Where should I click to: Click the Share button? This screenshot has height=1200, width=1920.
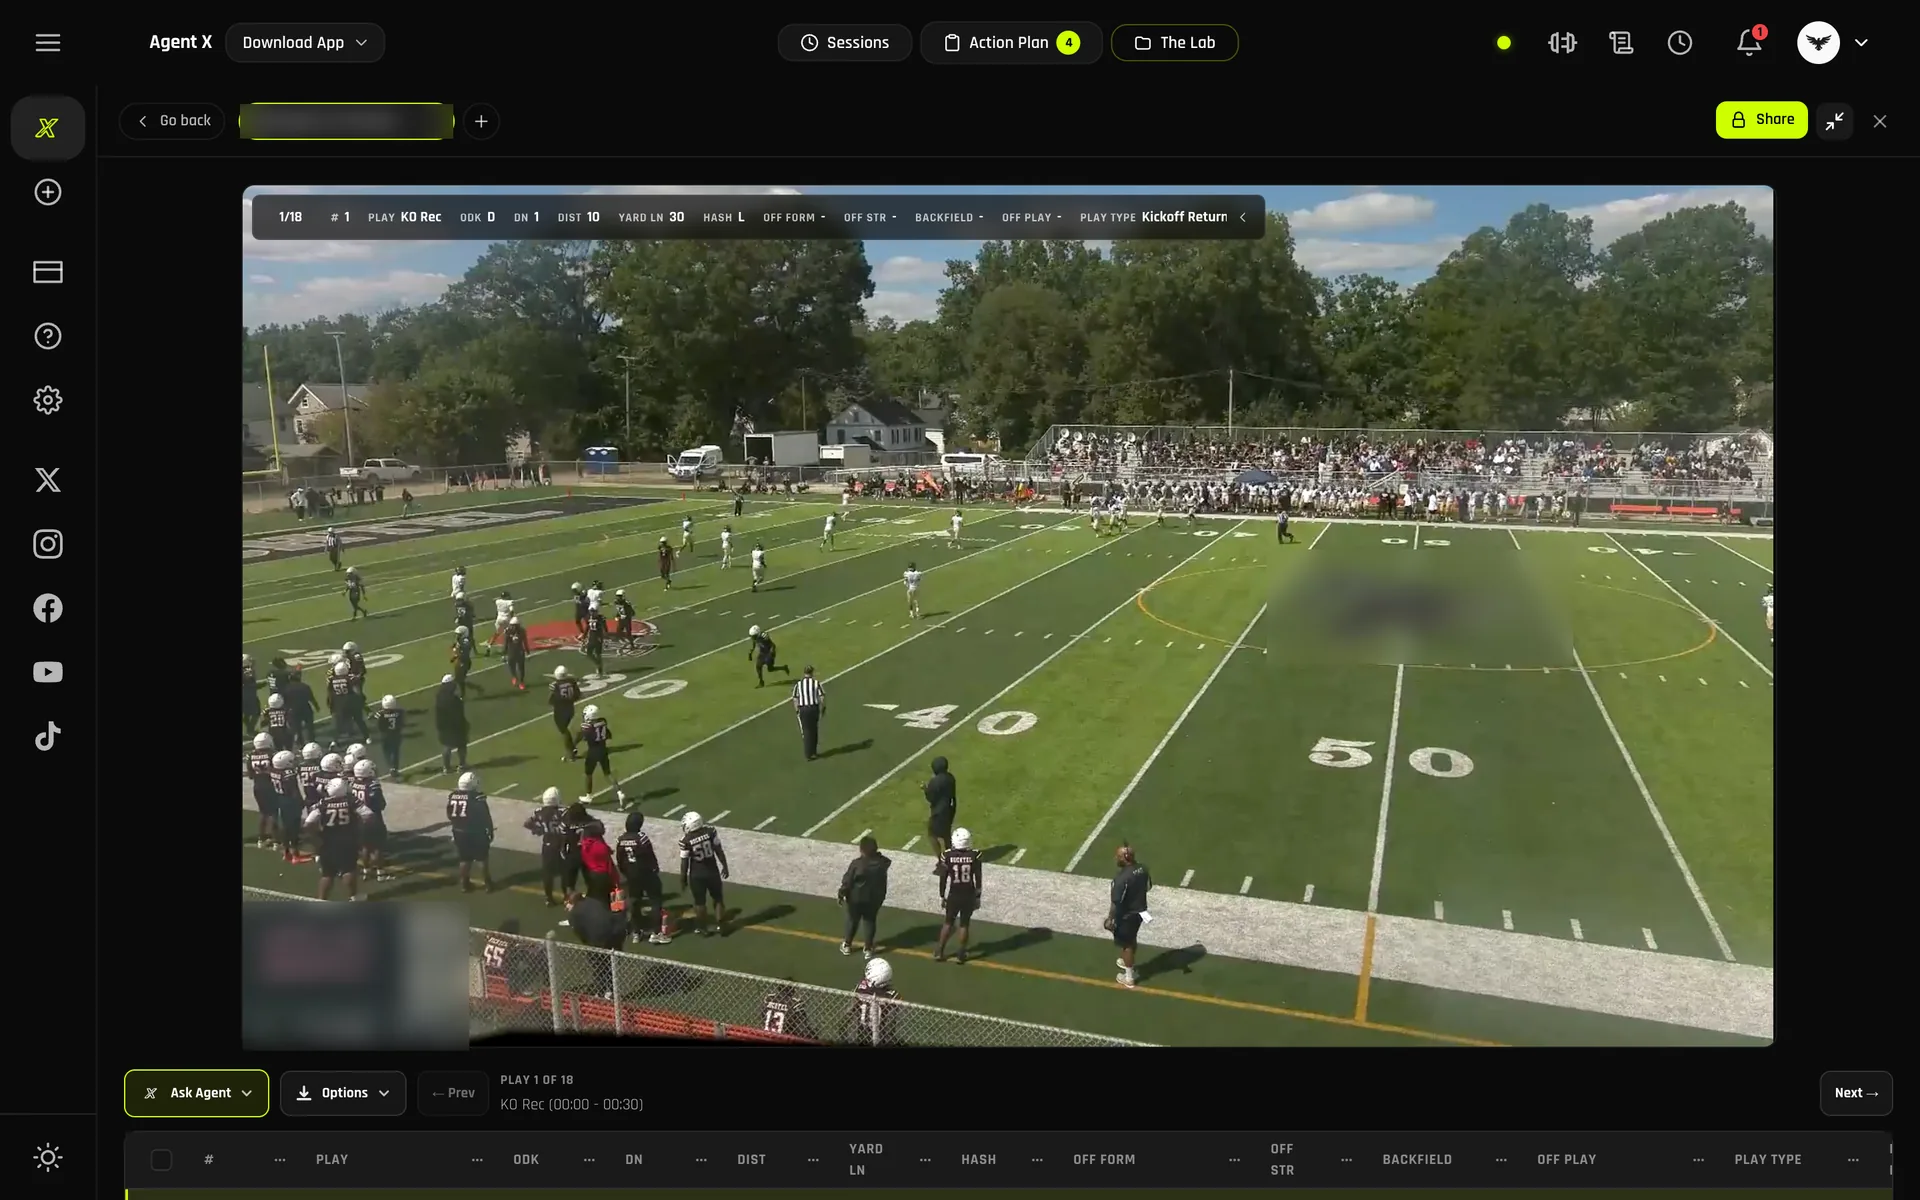tap(1762, 120)
